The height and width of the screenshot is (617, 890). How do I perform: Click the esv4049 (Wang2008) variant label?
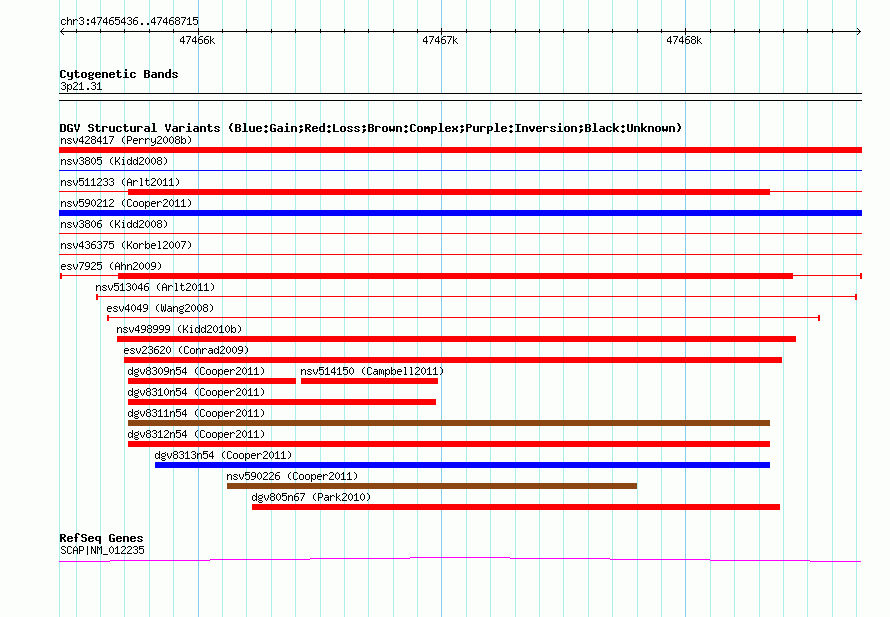(x=160, y=308)
